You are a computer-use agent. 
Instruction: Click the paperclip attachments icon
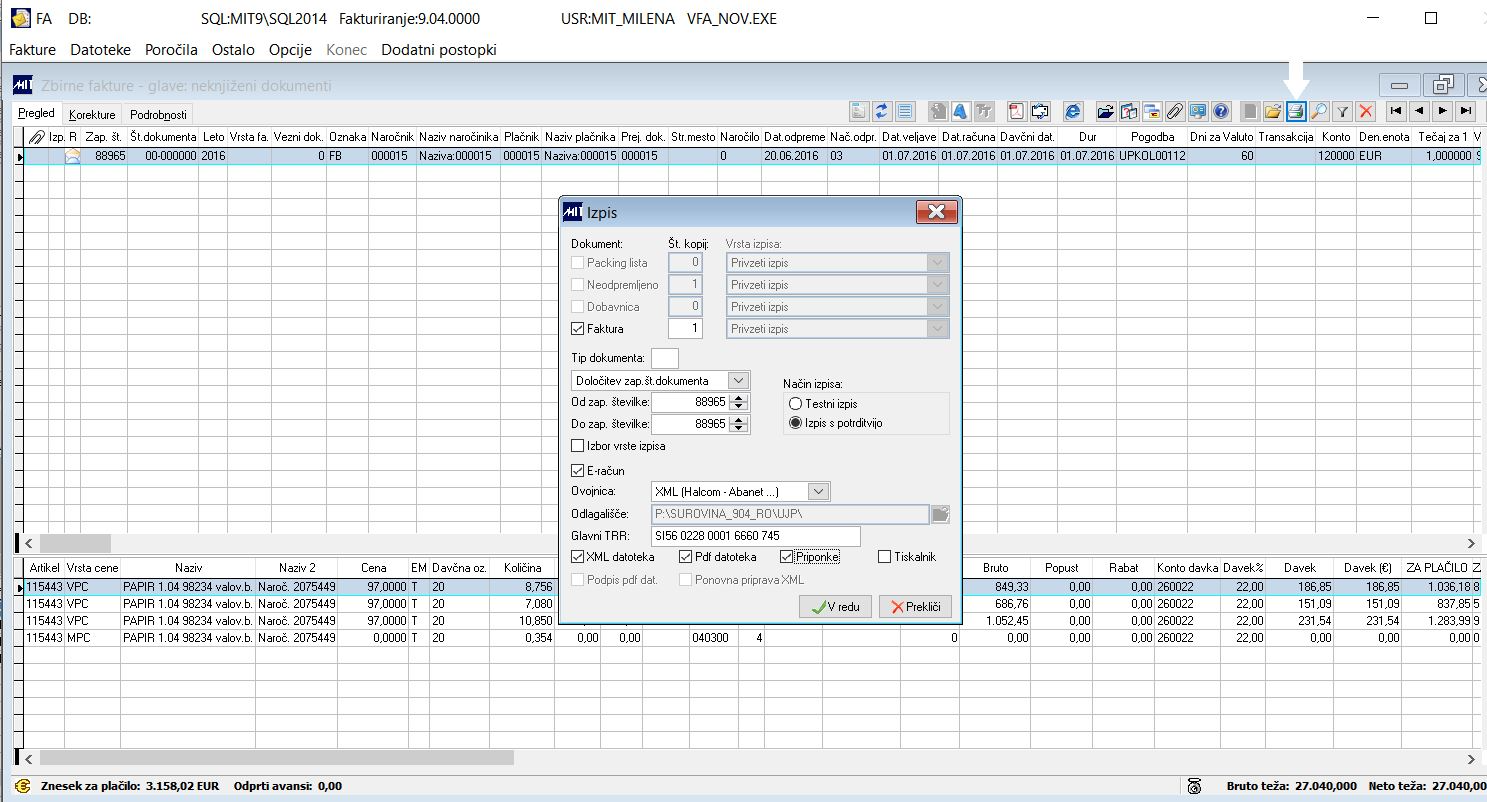point(1175,111)
